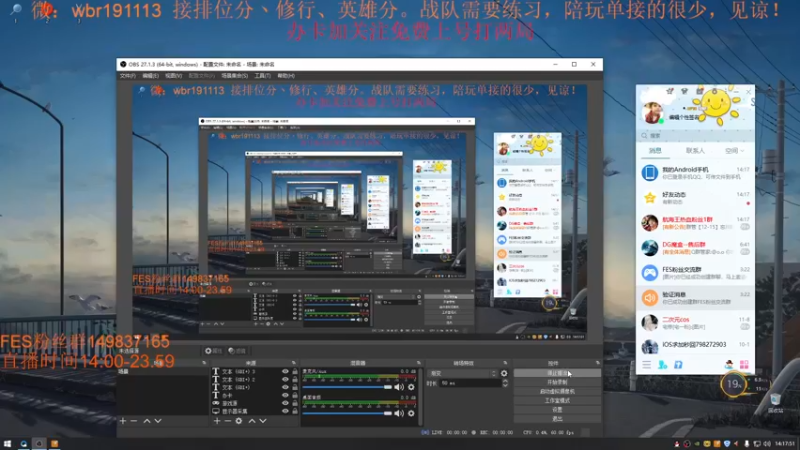This screenshot has width=800, height=450.
Task: Open the 渐变 scene transition dropdown
Action: coord(462,373)
